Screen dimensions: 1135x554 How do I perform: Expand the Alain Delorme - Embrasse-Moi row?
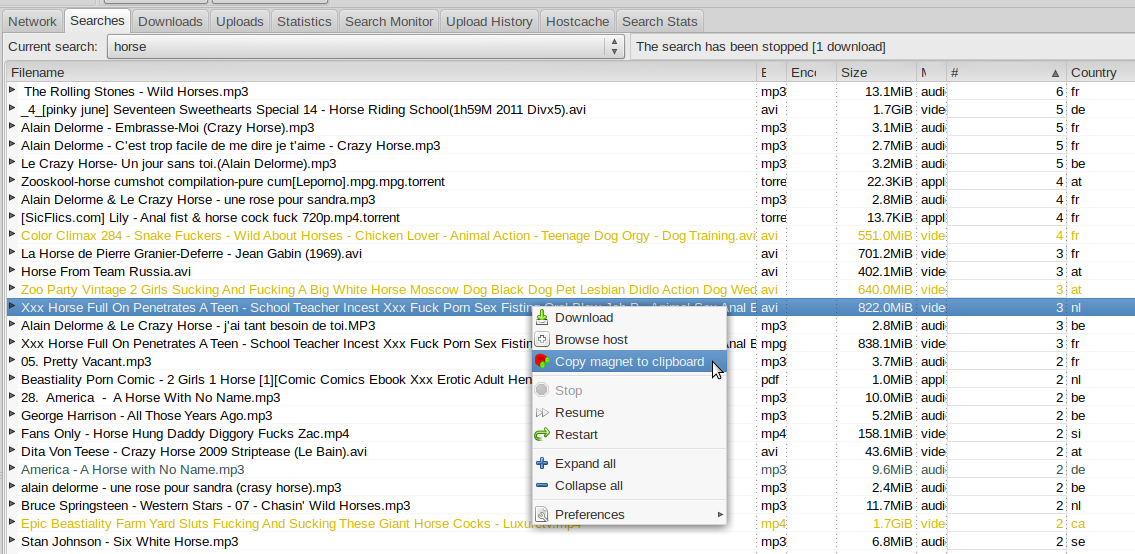(x=12, y=127)
